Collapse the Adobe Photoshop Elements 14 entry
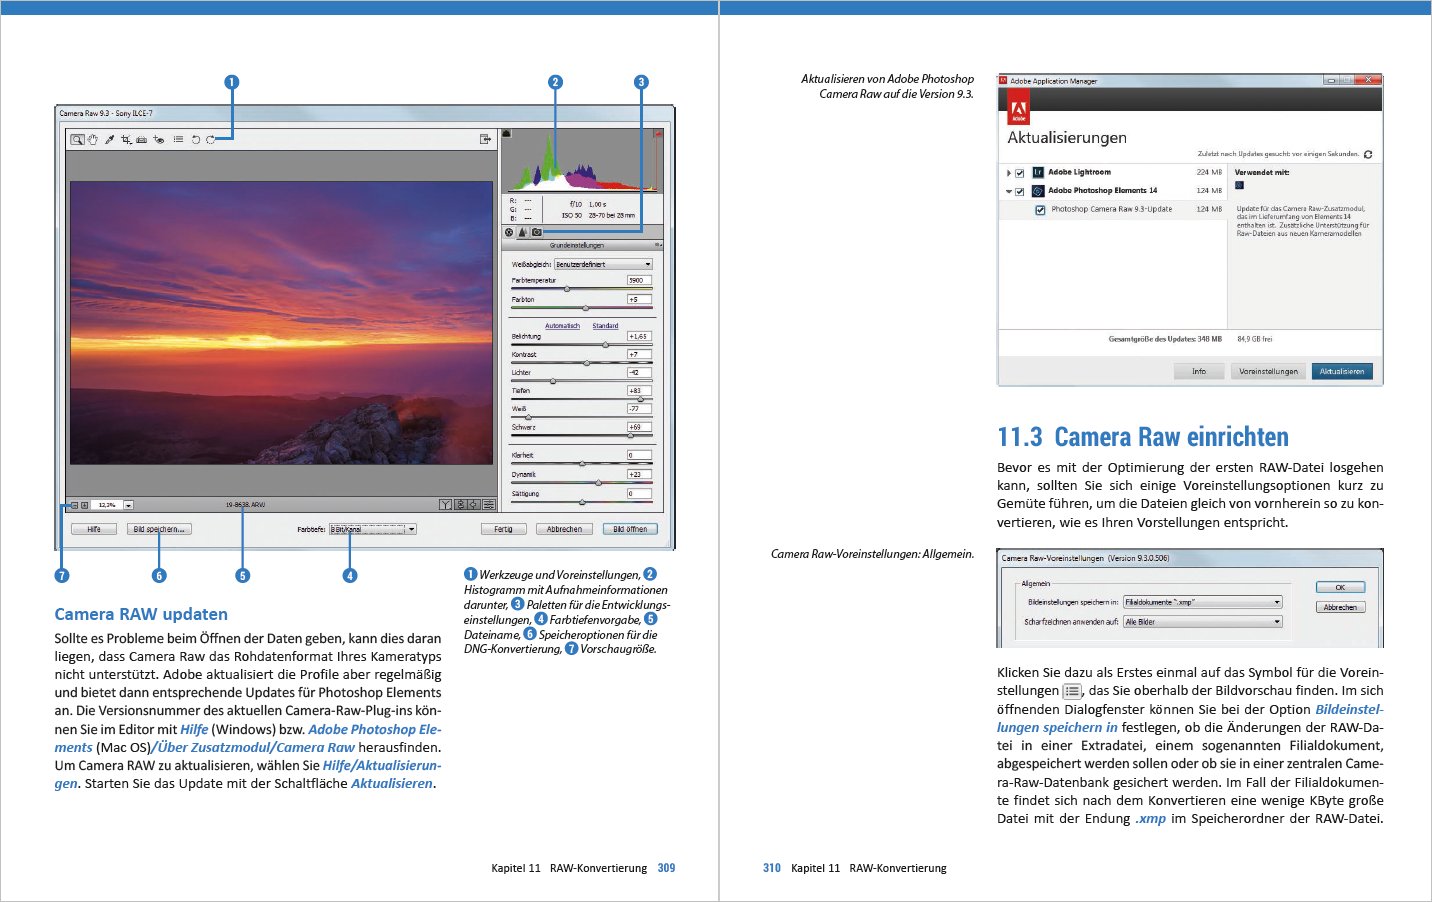The image size is (1432, 902). coord(1008,191)
